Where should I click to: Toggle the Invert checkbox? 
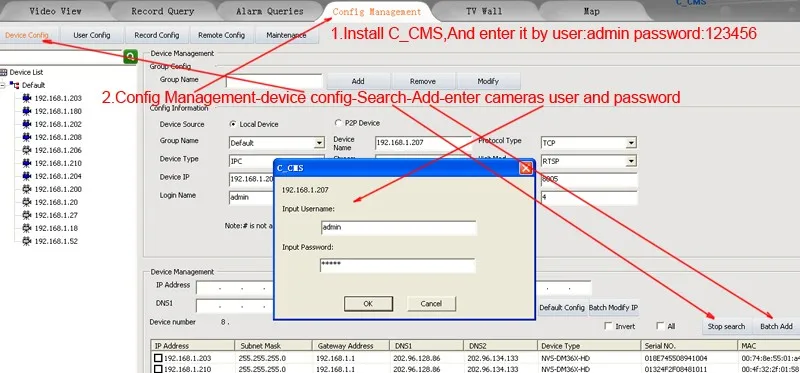click(608, 326)
